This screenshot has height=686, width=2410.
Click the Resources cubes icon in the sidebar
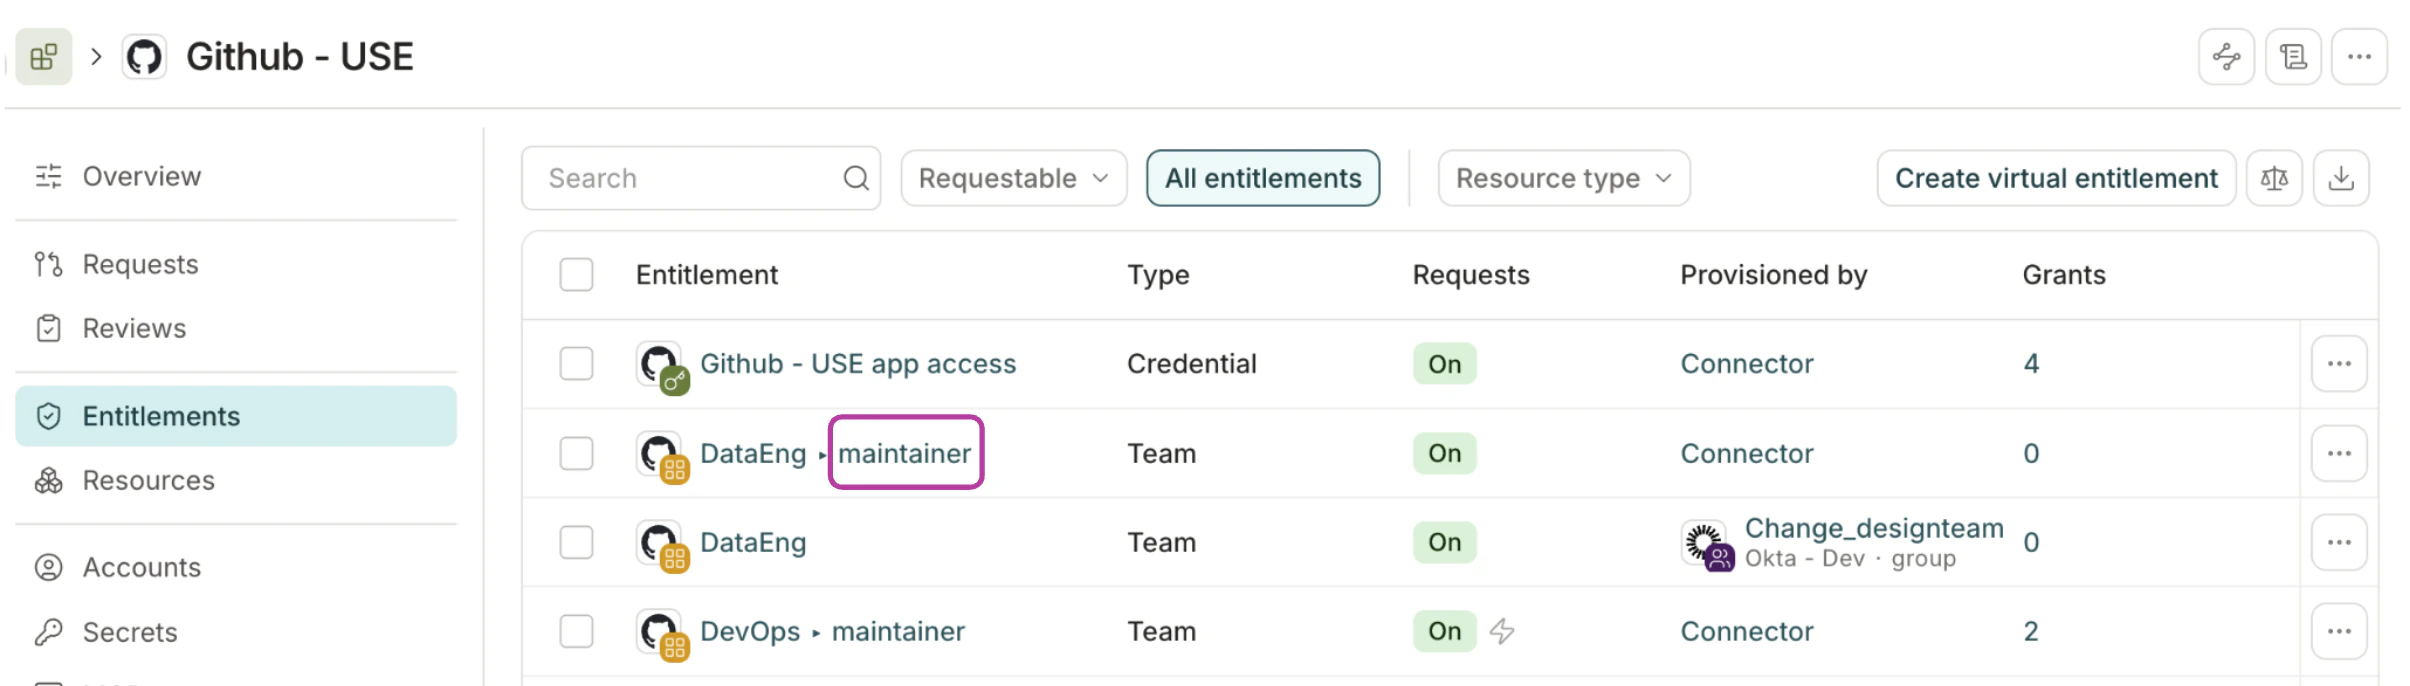click(48, 480)
